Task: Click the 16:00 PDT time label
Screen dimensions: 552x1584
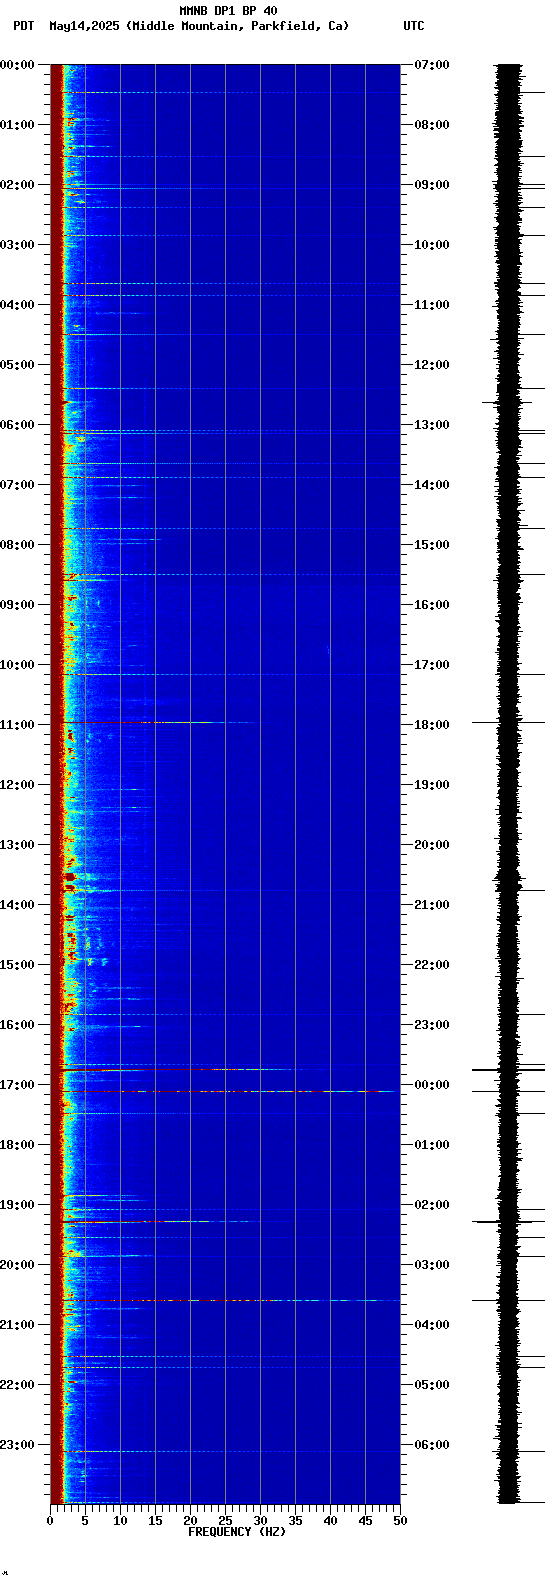Action: click(x=17, y=1025)
